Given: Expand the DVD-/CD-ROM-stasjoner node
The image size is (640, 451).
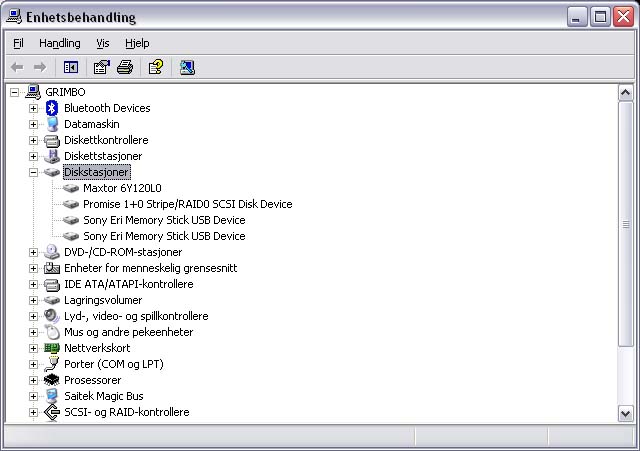Looking at the screenshot, I should point(33,252).
